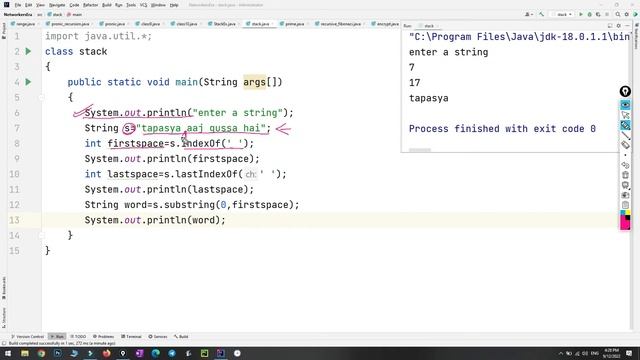Click the Stop icon in toolbar
The image size is (640, 360).
[x=608, y=14]
